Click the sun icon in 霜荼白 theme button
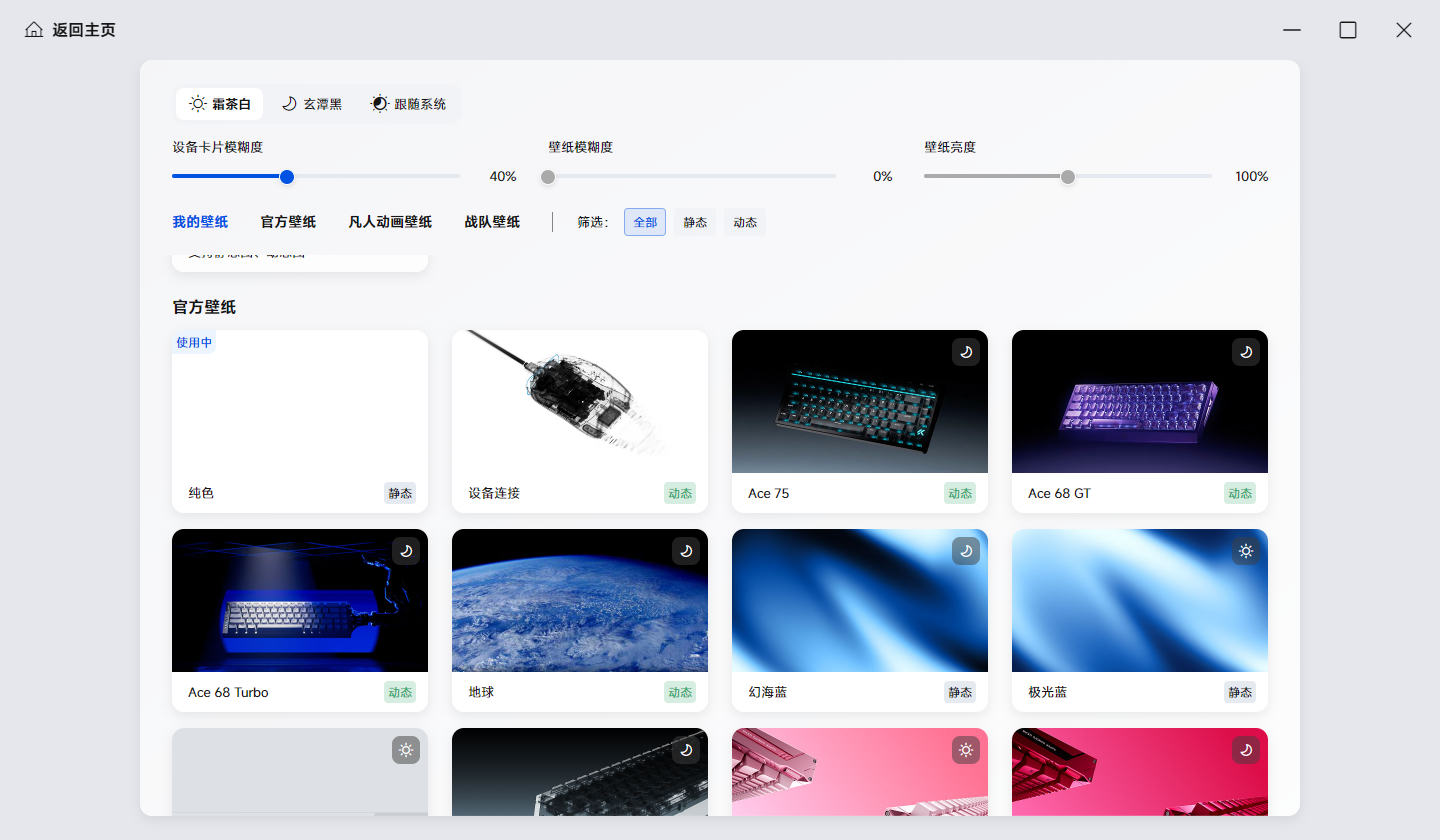The image size is (1440, 840). click(198, 104)
